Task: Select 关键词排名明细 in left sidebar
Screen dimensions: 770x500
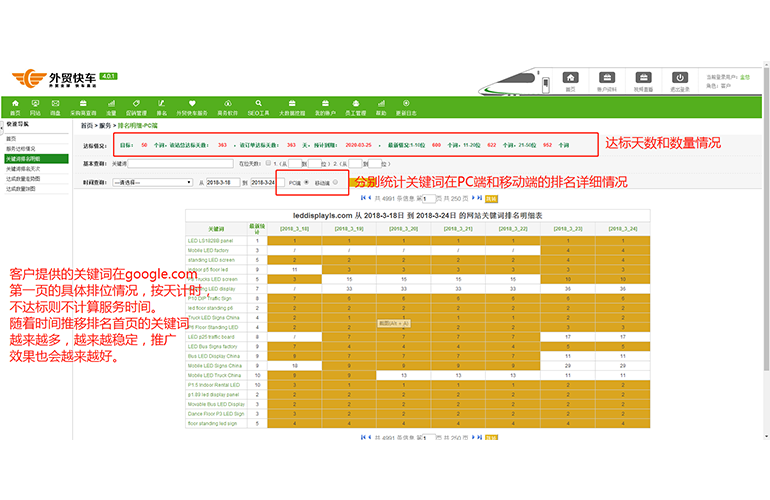Action: (x=24, y=159)
